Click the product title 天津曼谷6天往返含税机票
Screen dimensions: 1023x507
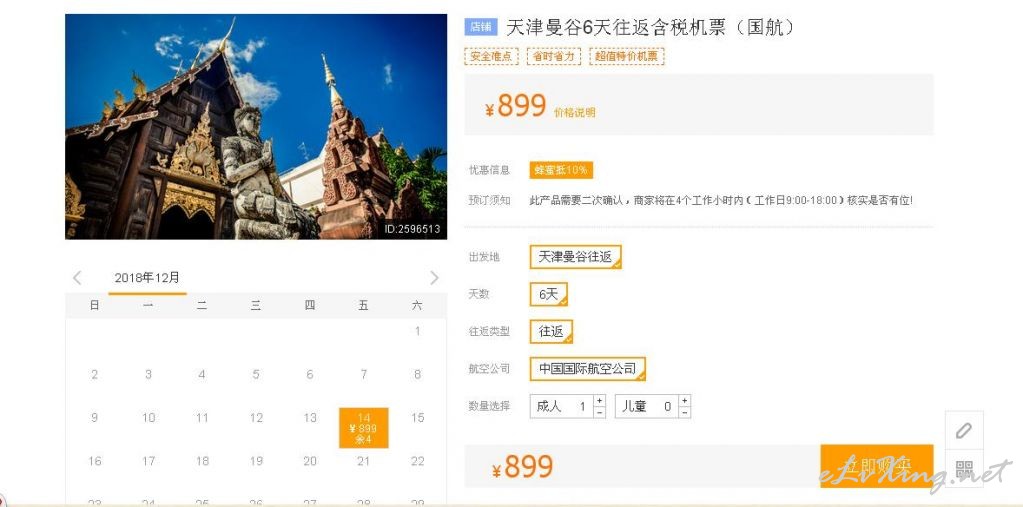[650, 27]
